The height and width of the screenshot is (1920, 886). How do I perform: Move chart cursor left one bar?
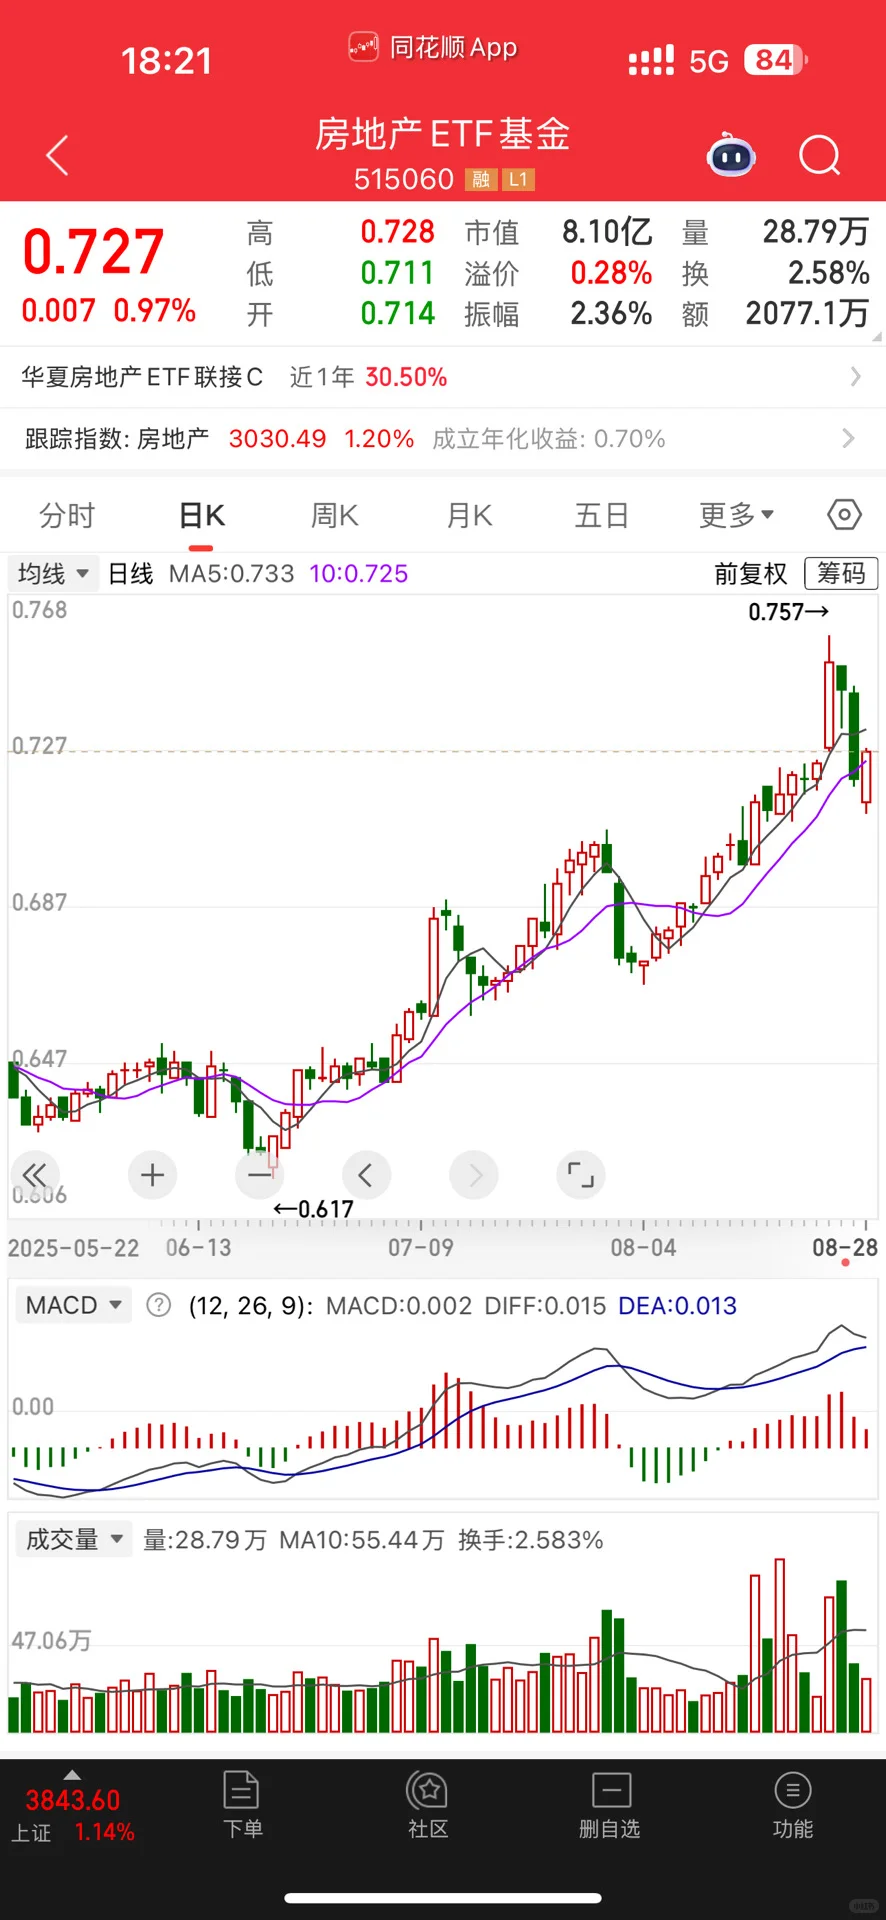click(366, 1175)
